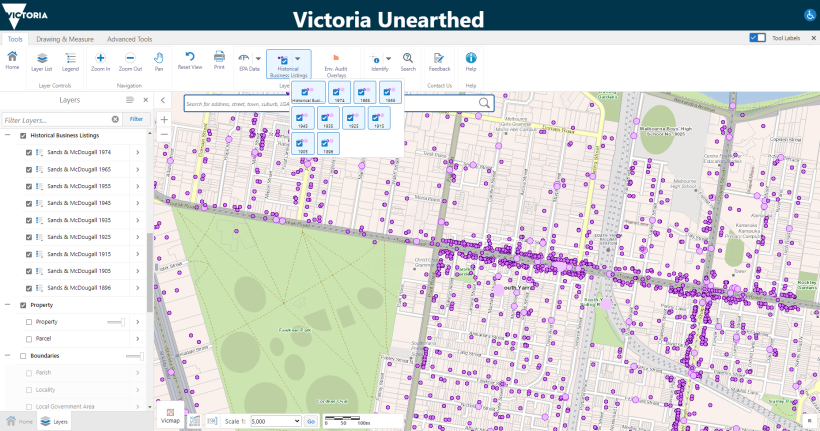Toggle the Tool Labels switch

point(757,38)
